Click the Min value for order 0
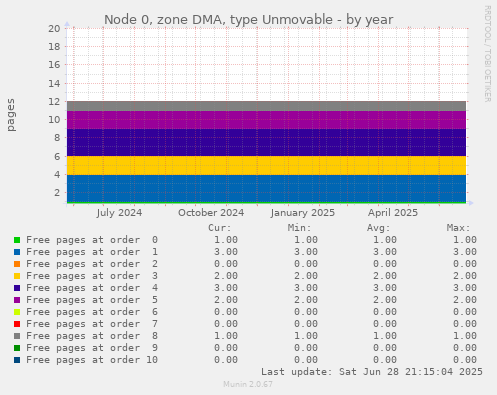 306,240
